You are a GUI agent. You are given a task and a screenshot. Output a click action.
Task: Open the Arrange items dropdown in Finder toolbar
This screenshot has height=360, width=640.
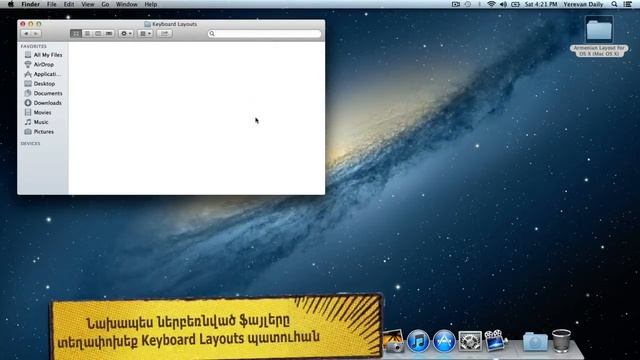pos(145,33)
